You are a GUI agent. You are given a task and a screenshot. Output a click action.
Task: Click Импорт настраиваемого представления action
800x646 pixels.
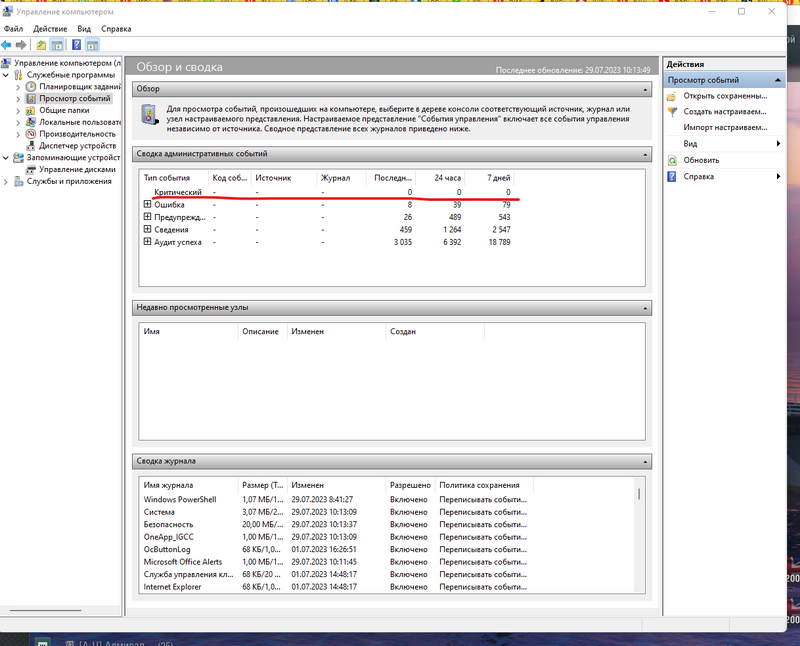pos(725,128)
